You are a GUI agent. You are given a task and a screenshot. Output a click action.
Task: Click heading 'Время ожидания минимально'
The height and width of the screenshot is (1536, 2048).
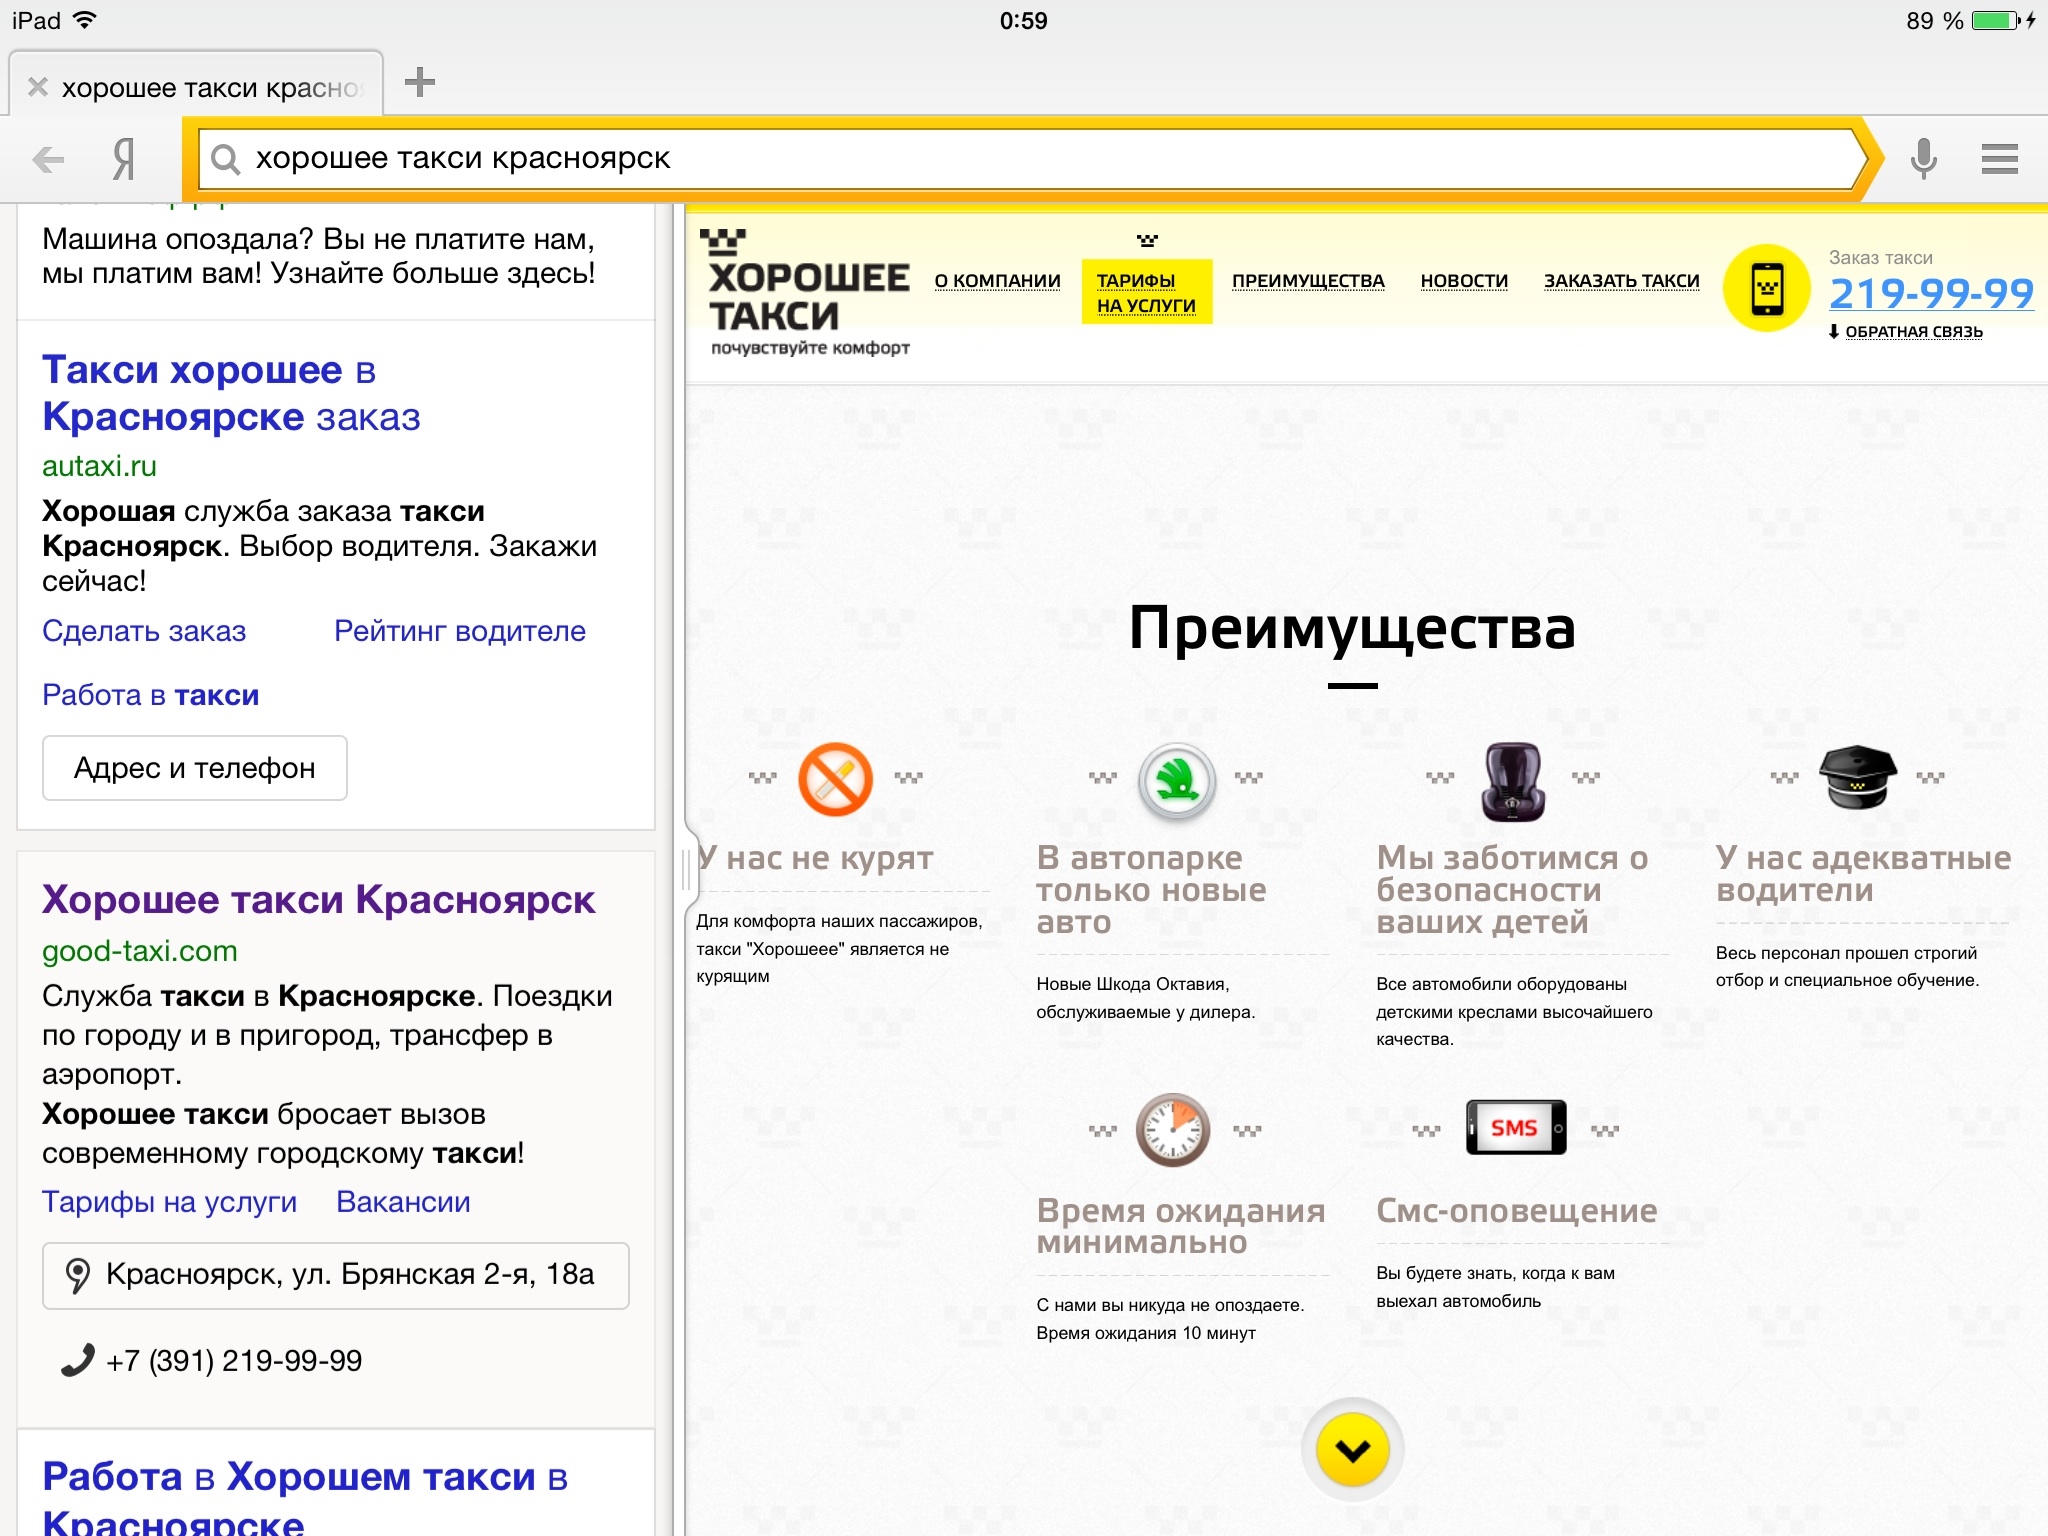(x=1181, y=1226)
